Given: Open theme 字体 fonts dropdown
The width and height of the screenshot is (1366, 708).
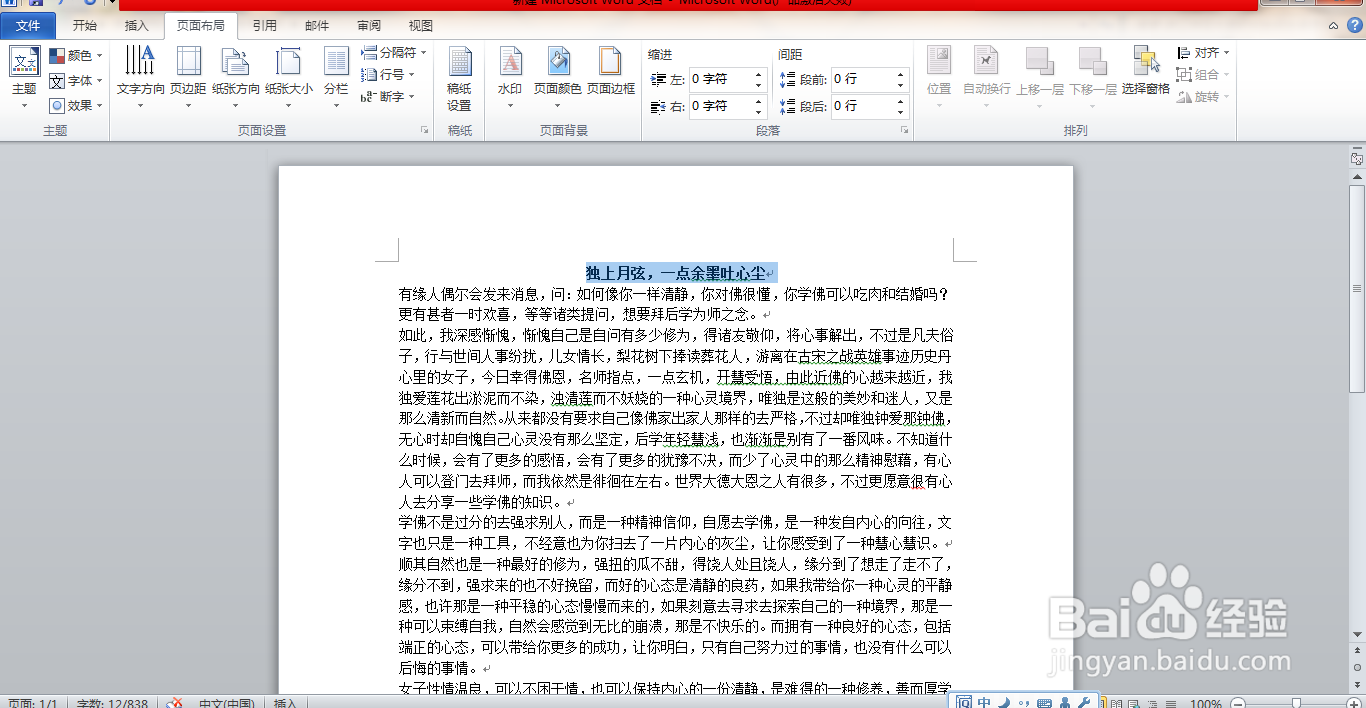Looking at the screenshot, I should point(76,81).
